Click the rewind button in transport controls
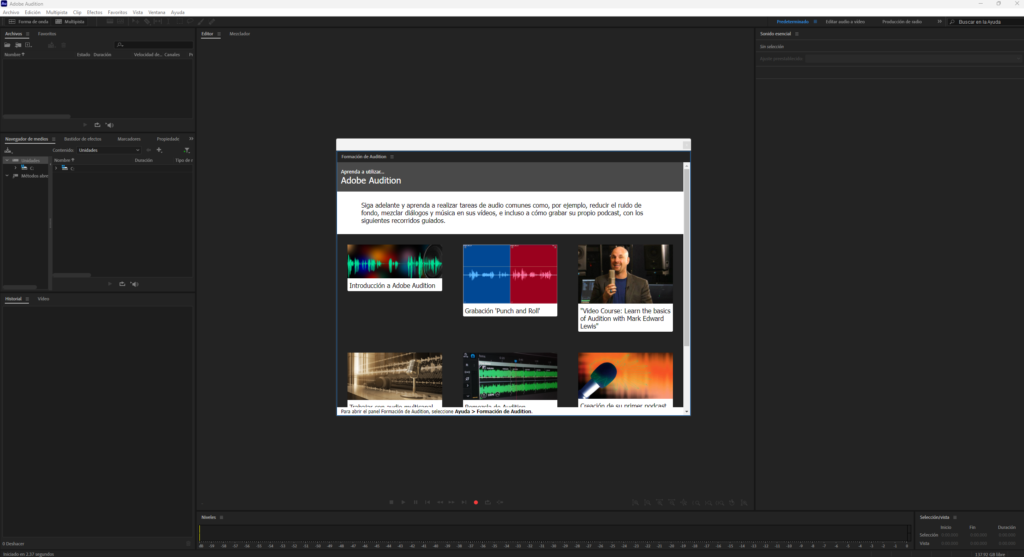Image resolution: width=1024 pixels, height=557 pixels. 440,502
